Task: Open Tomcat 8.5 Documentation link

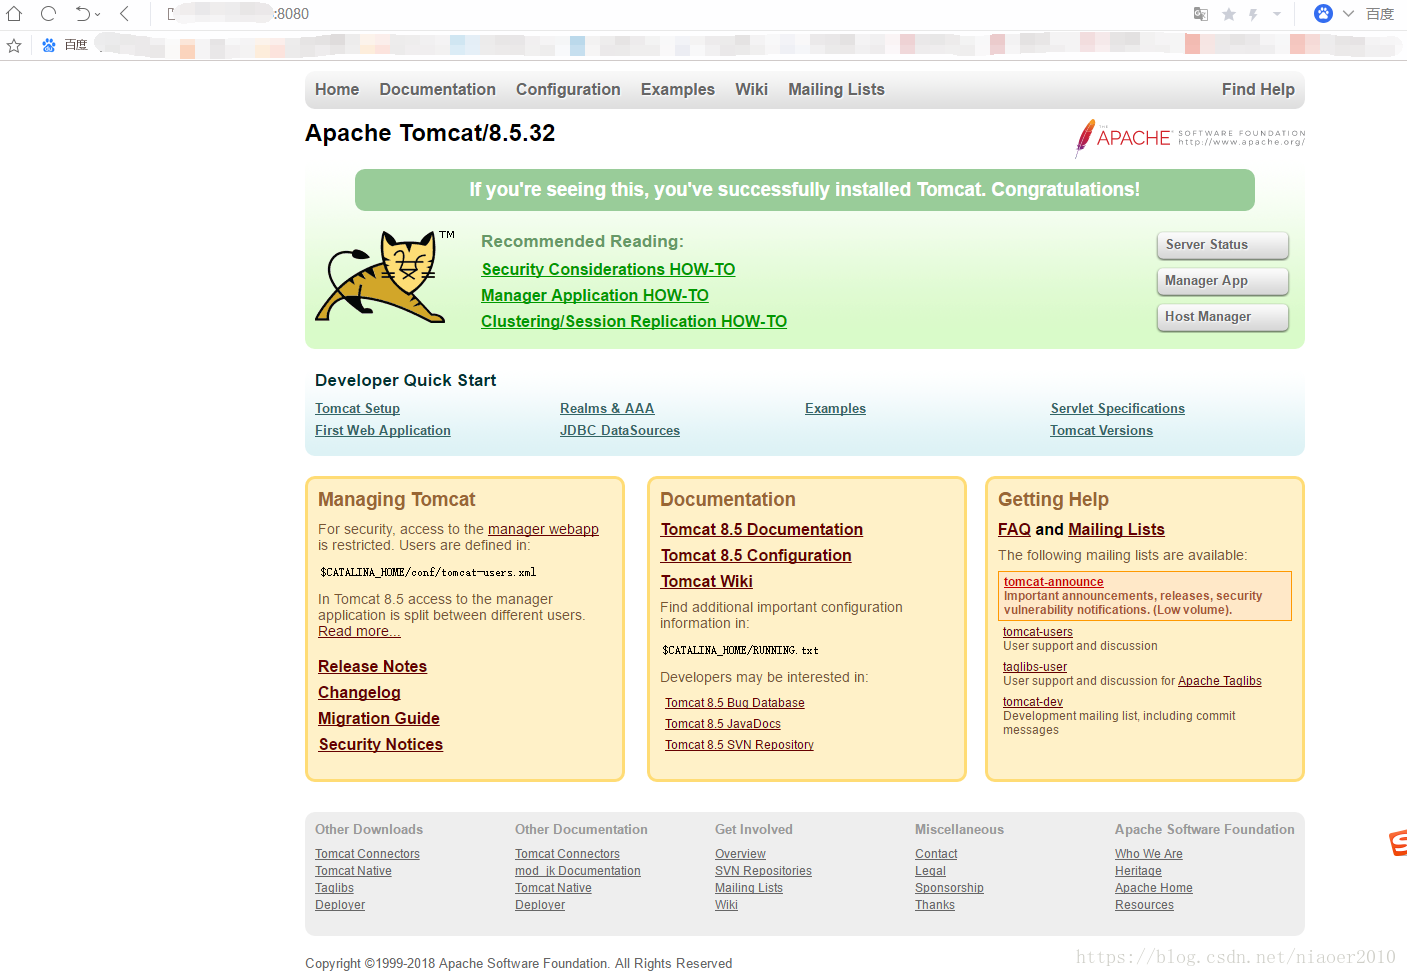Action: tap(762, 529)
